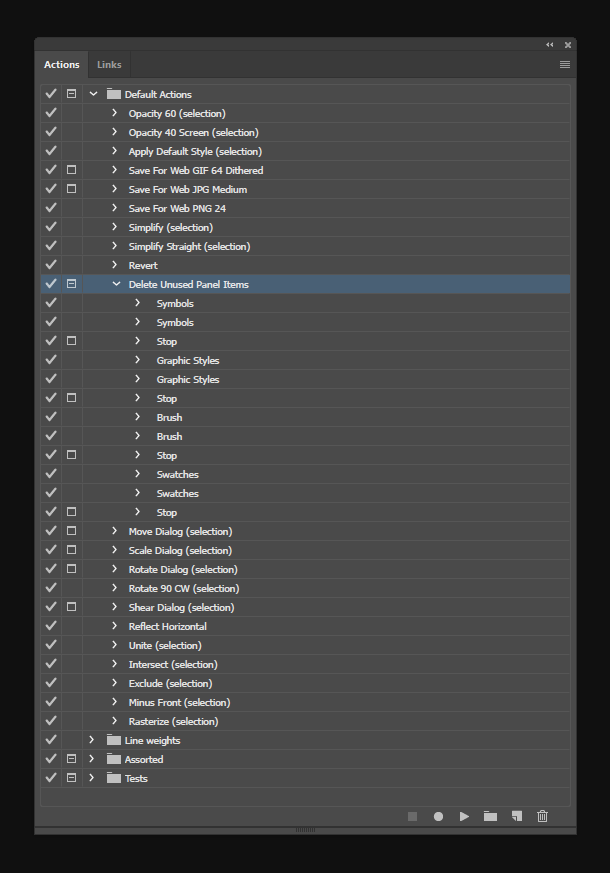
Task: Click the Delete Selection trash icon
Action: pyautogui.click(x=542, y=816)
